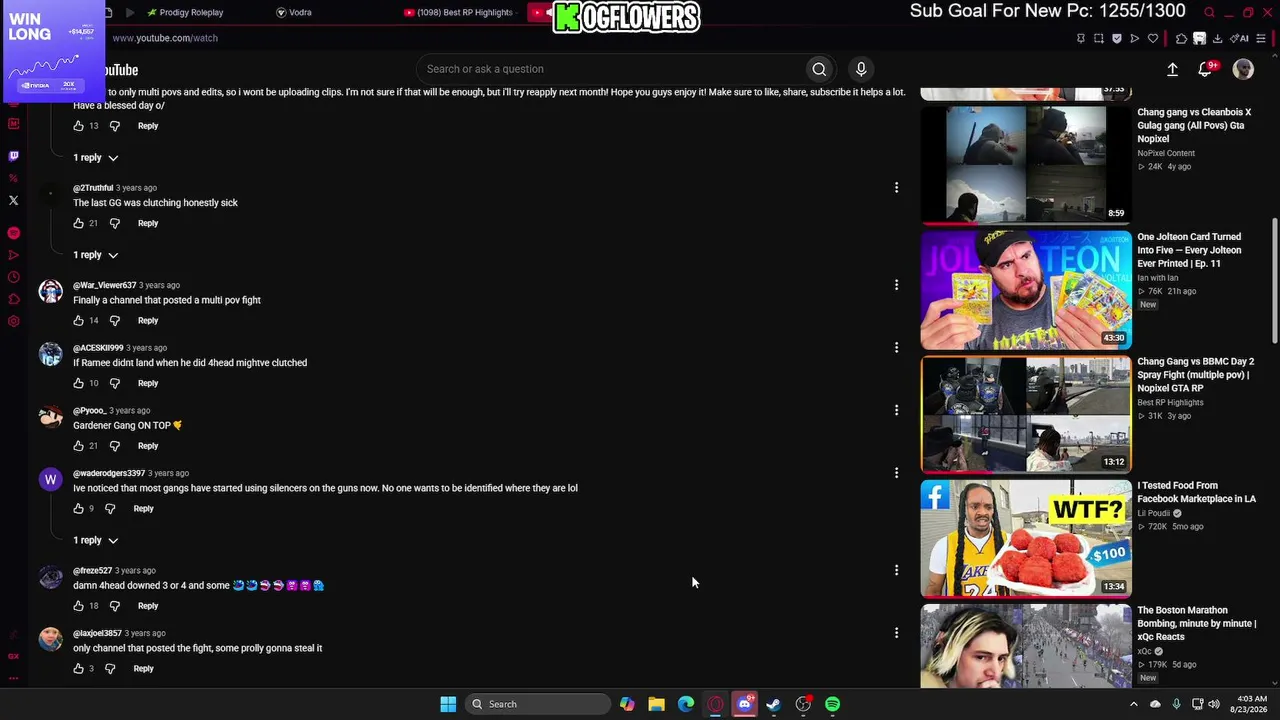Image resolution: width=1280 pixels, height=720 pixels.
Task: Focus the YouTube 'Search or ask a question' field
Action: pyautogui.click(x=610, y=69)
